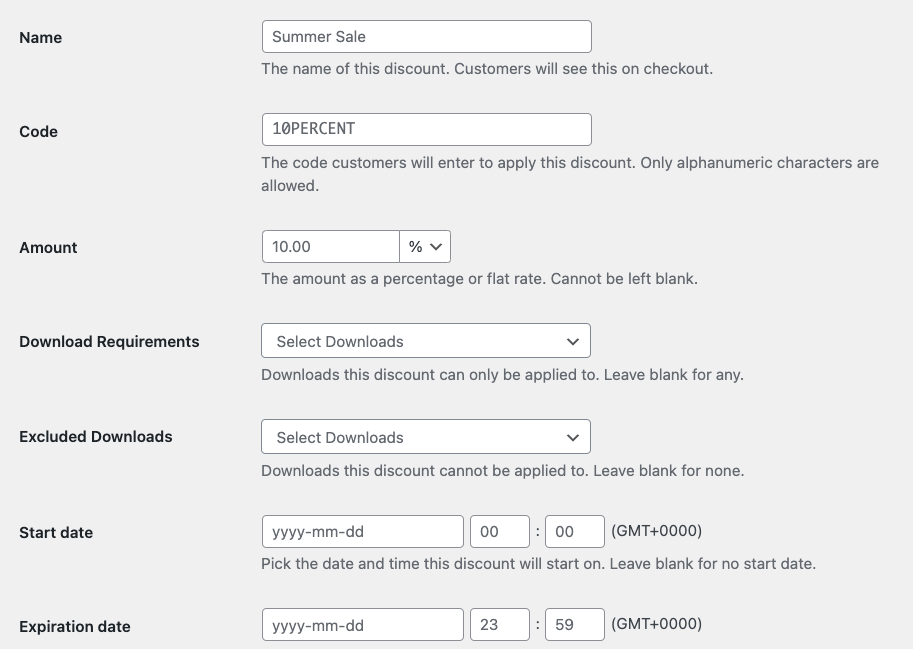Open the percent amount type dropdown
This screenshot has height=649, width=913.
(x=425, y=247)
